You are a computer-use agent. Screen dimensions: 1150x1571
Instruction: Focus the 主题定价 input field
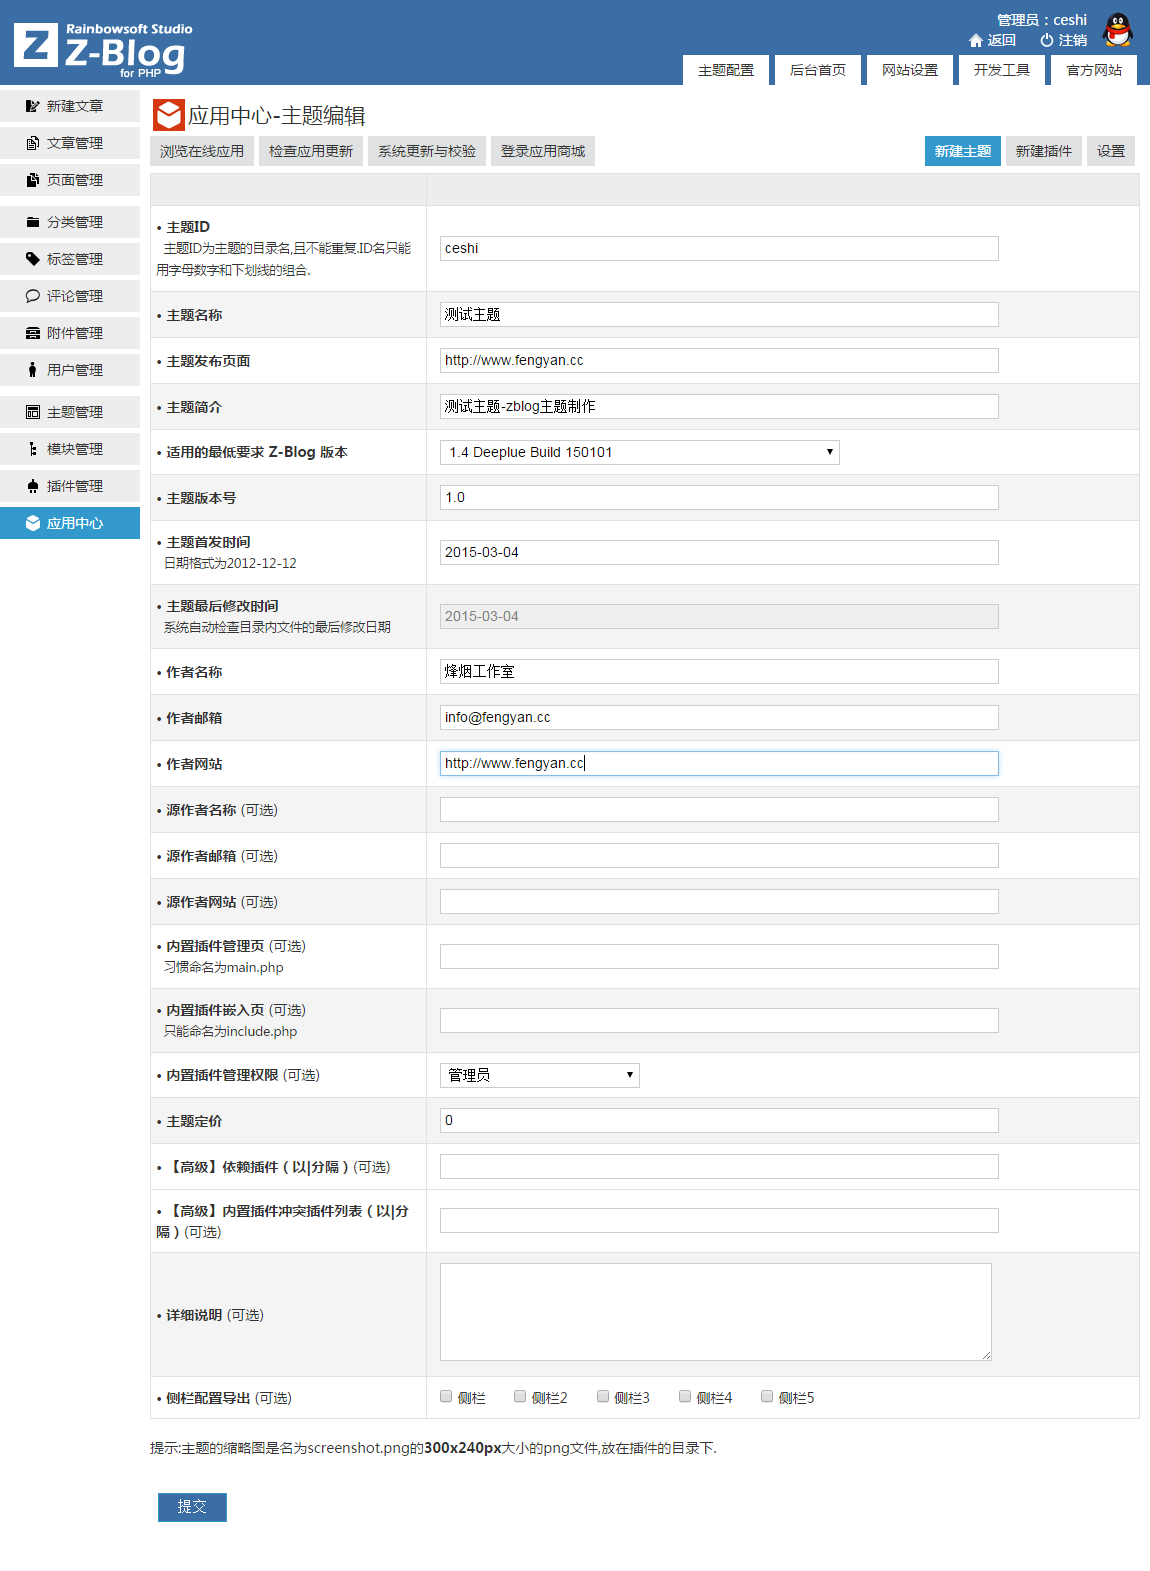(x=719, y=1120)
